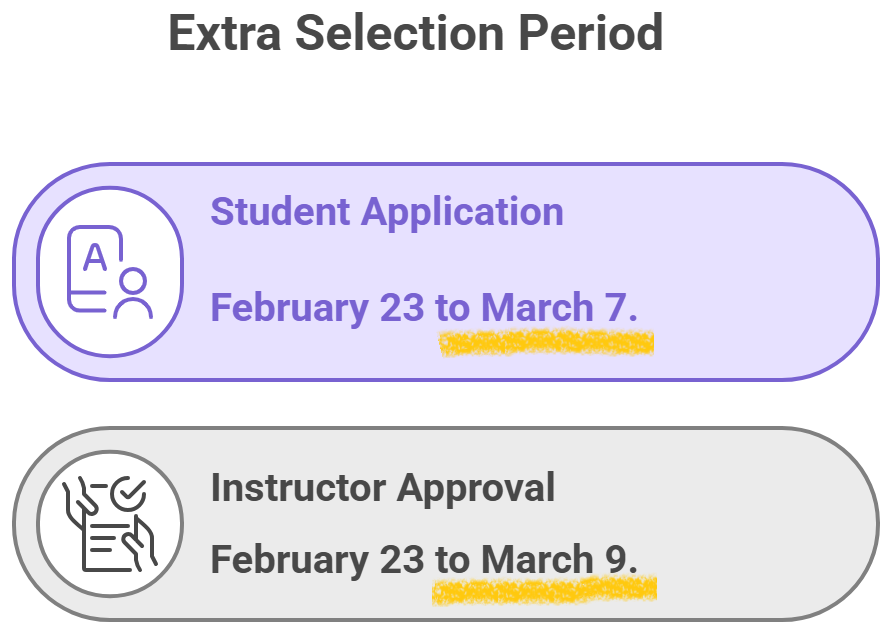Click the word "to" in the instructor date range

coord(452,559)
